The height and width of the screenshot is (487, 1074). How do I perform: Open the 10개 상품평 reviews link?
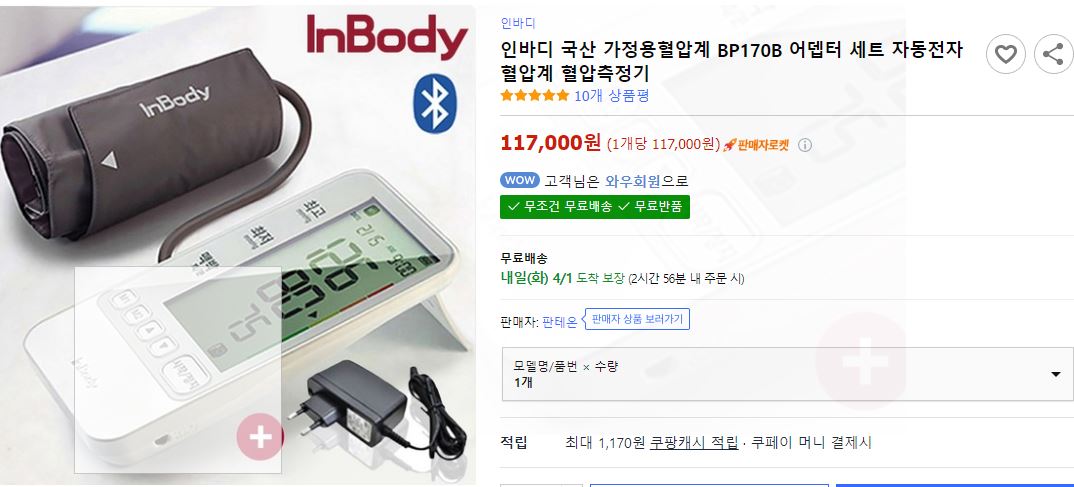click(611, 95)
